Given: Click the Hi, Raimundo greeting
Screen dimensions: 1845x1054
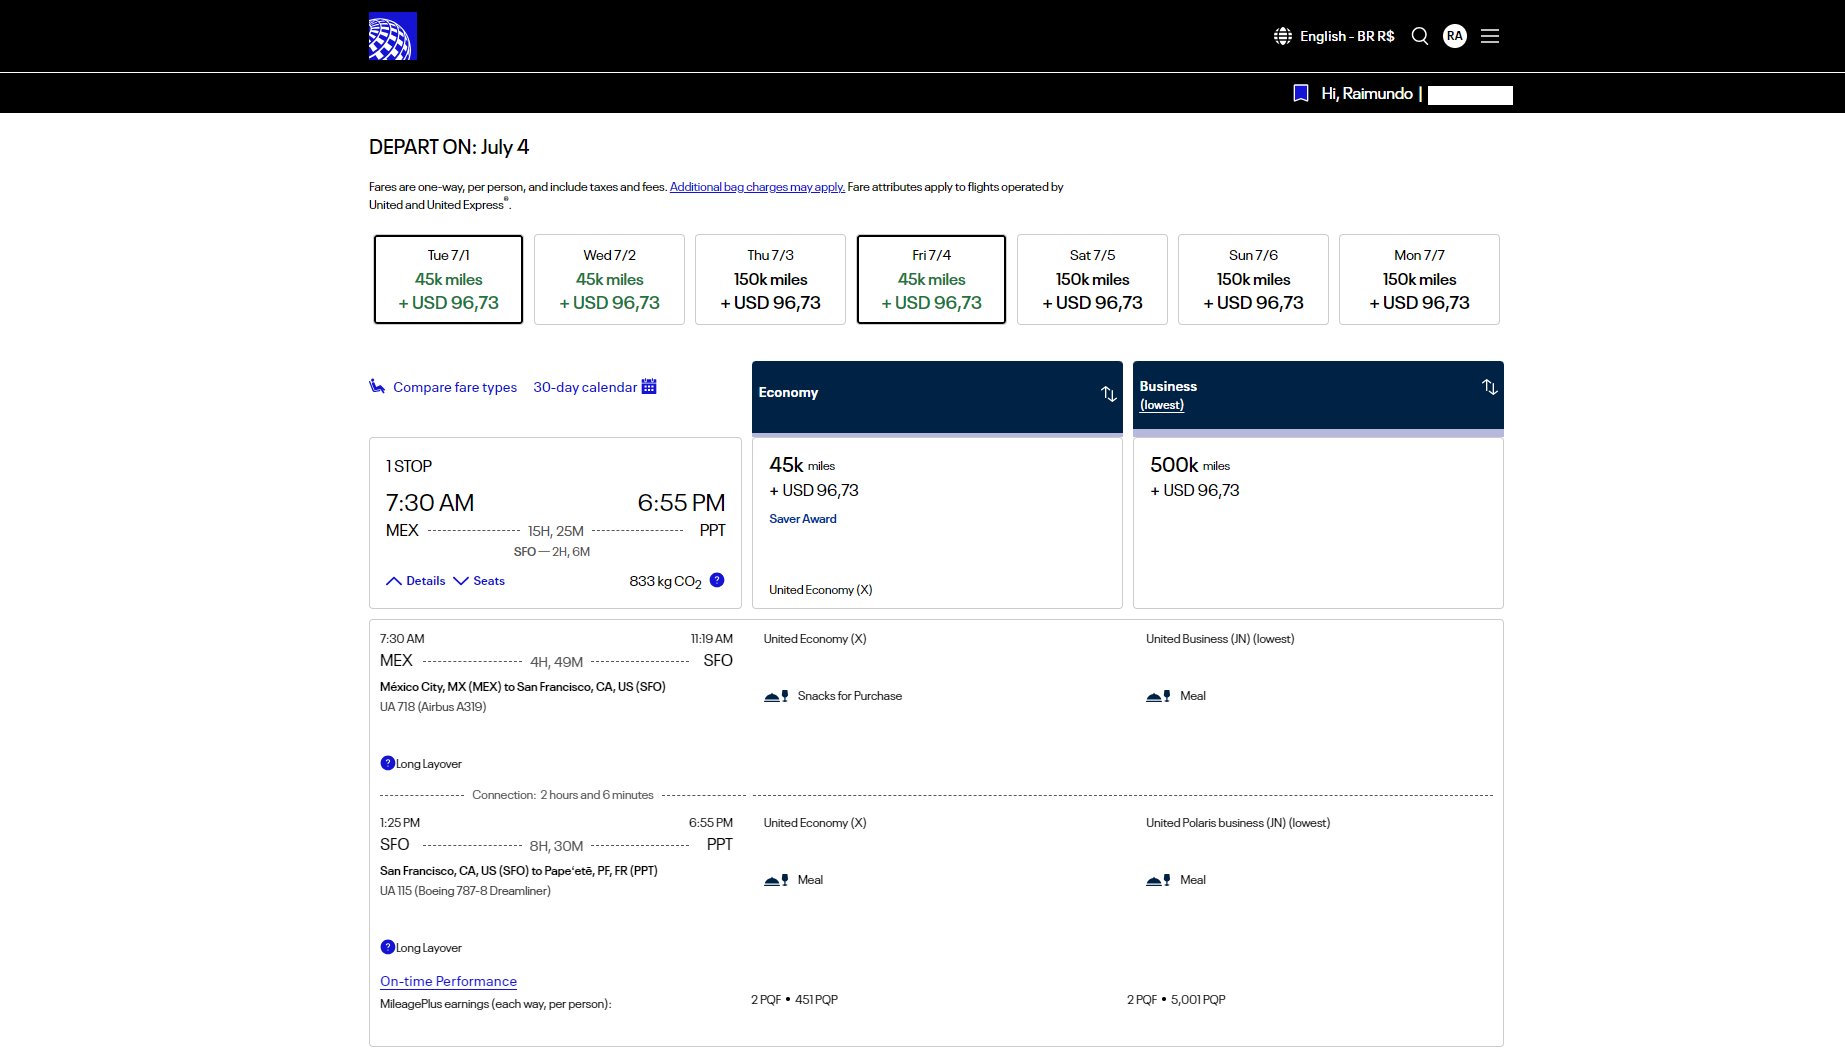Looking at the screenshot, I should pos(1367,93).
